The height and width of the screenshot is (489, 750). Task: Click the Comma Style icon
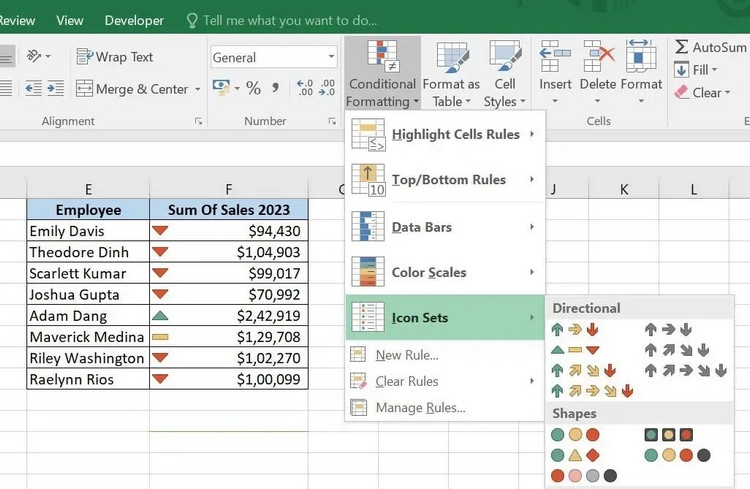pos(275,88)
